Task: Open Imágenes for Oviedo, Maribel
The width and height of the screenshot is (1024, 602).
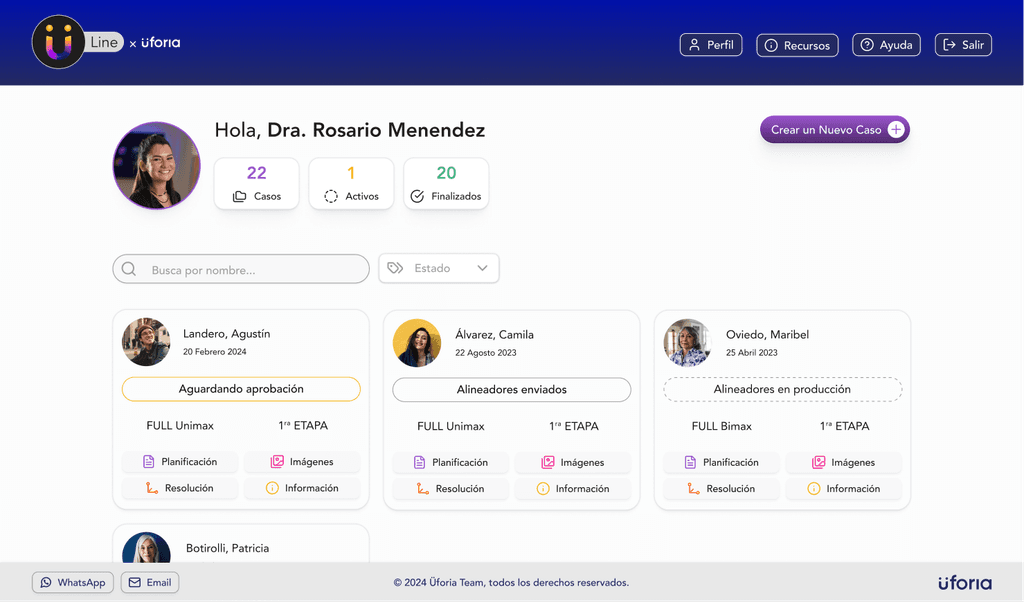Action: point(844,462)
